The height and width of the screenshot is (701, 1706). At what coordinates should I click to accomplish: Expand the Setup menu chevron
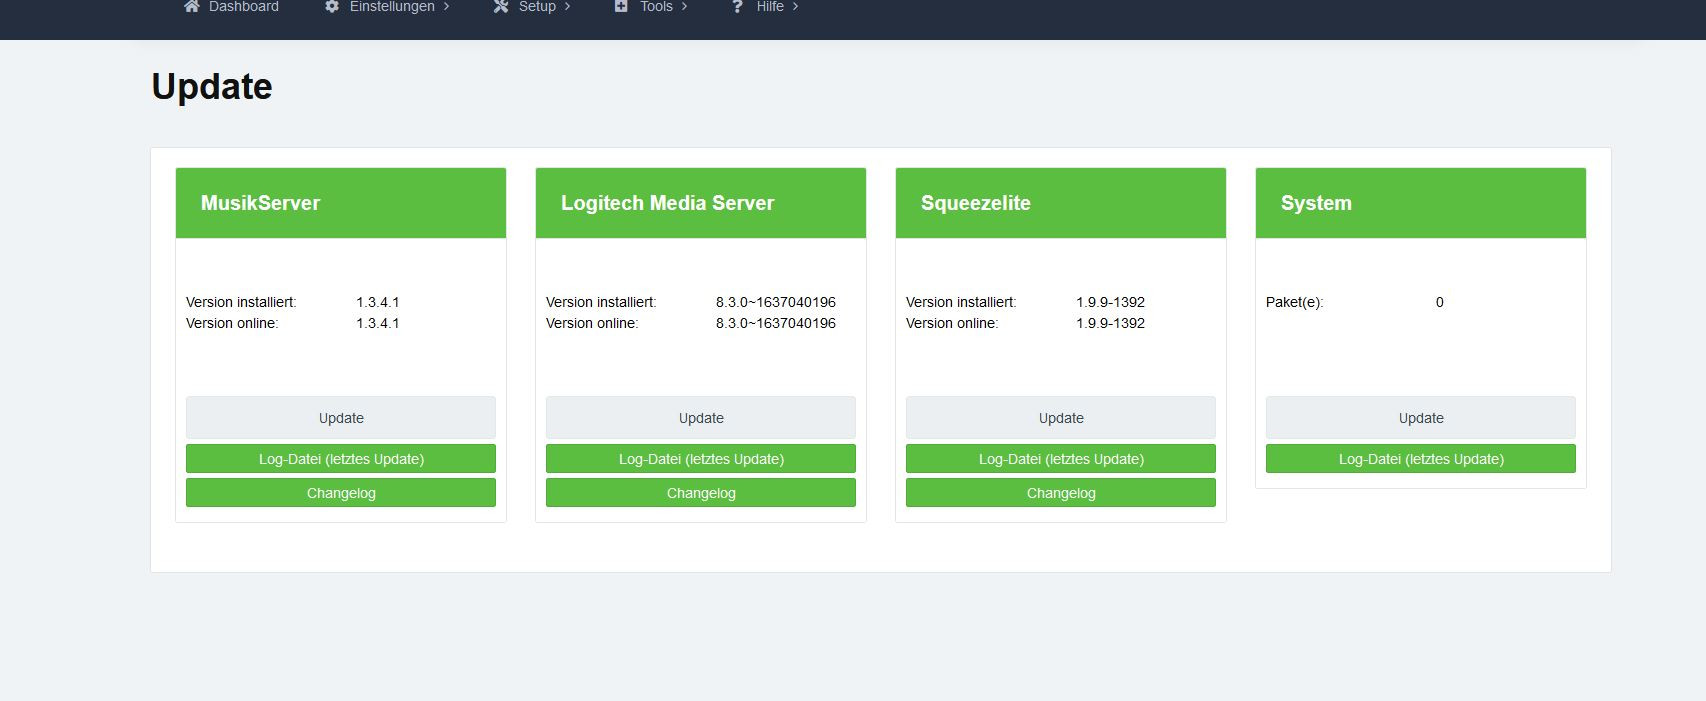pos(568,7)
